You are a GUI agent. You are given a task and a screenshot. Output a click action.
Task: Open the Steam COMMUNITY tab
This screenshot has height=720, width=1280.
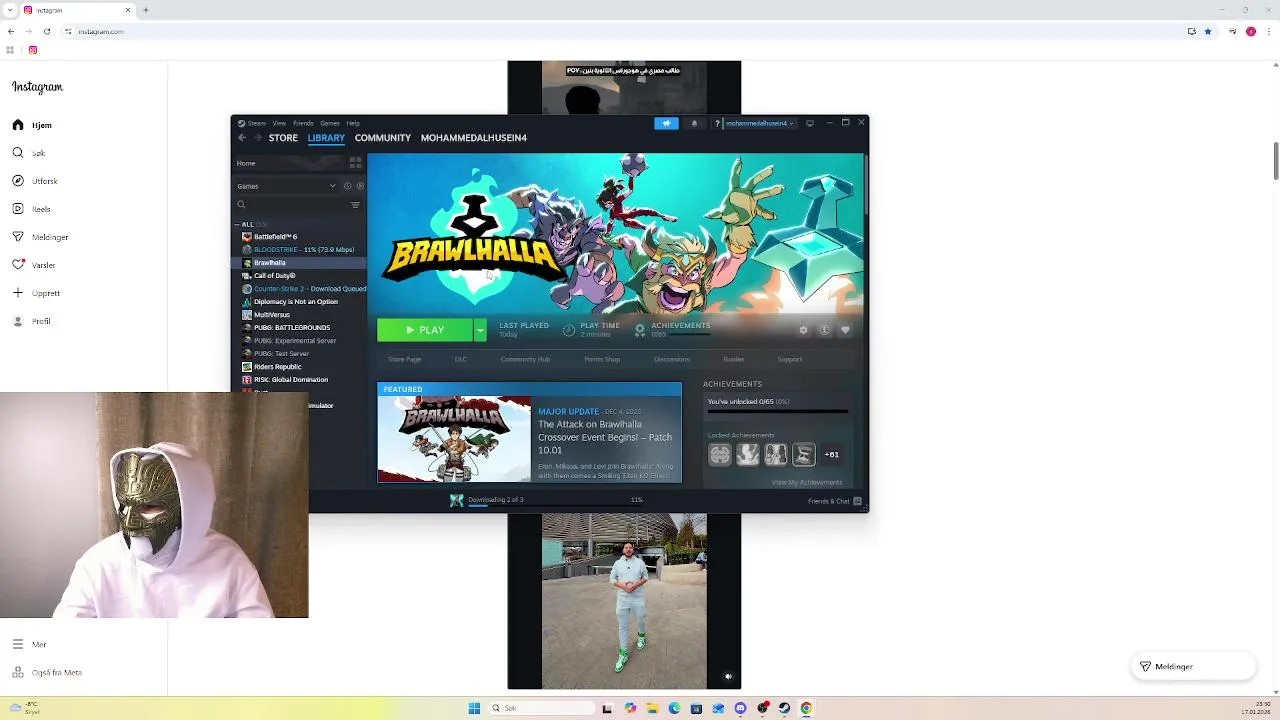click(383, 138)
